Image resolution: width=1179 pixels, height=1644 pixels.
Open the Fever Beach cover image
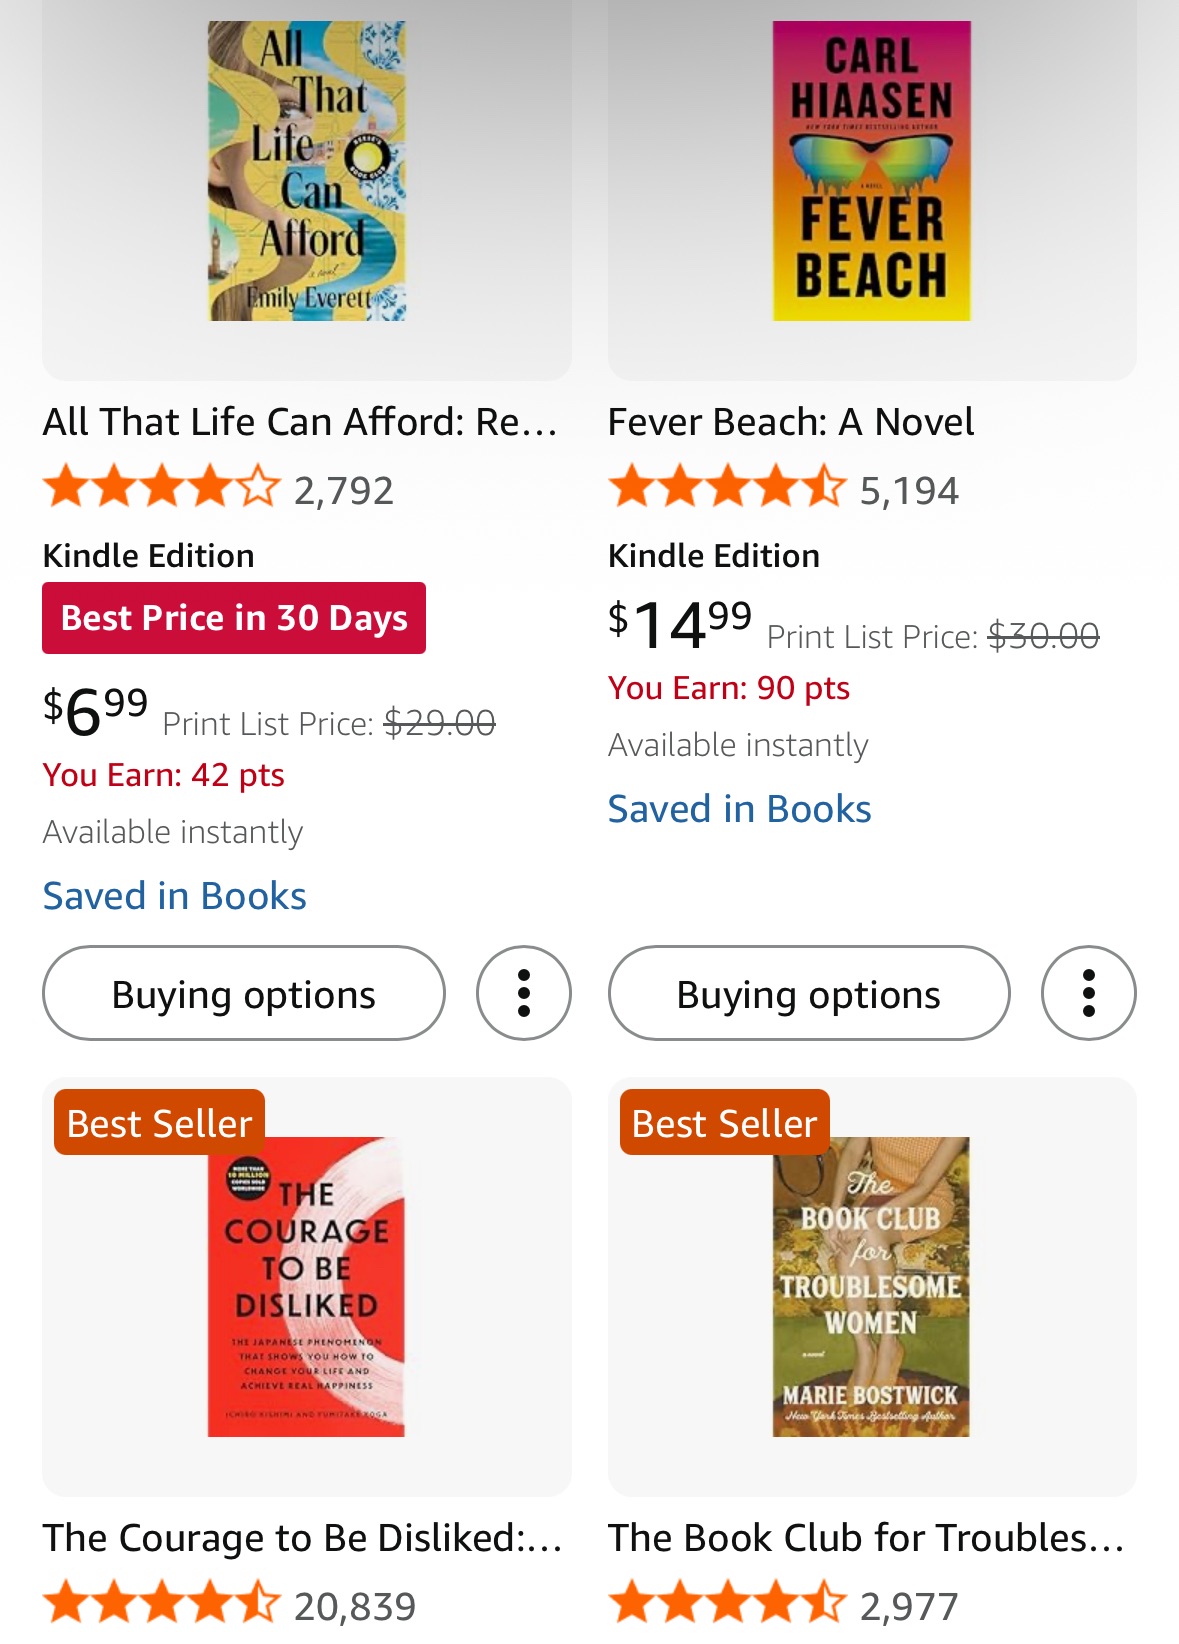pos(871,171)
